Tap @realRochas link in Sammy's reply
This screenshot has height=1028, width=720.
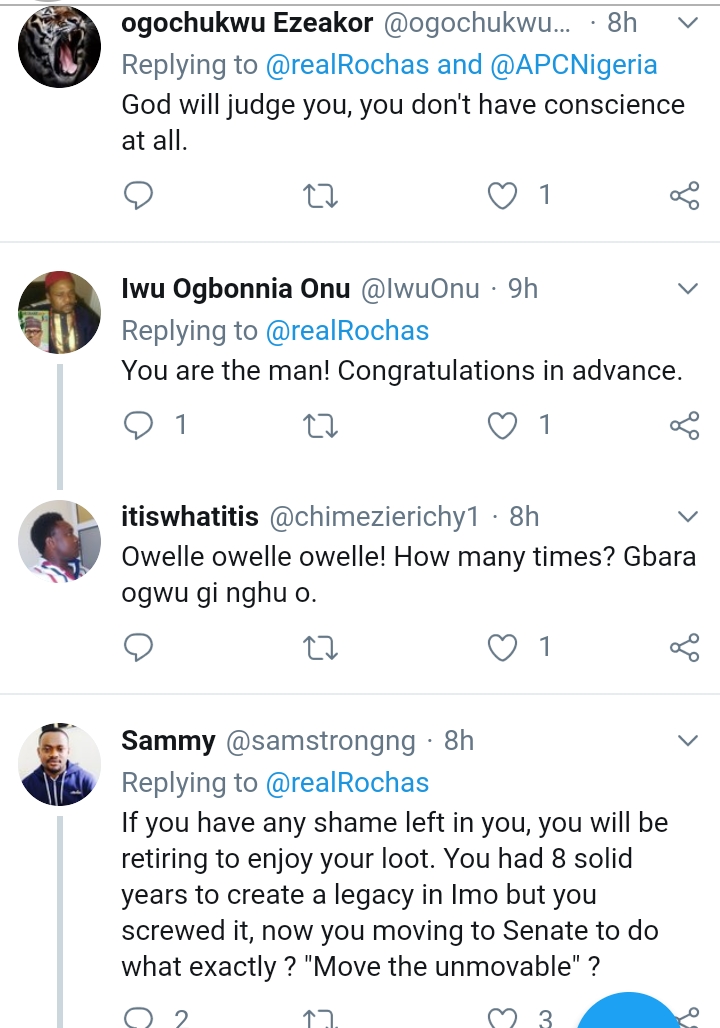pyautogui.click(x=347, y=782)
